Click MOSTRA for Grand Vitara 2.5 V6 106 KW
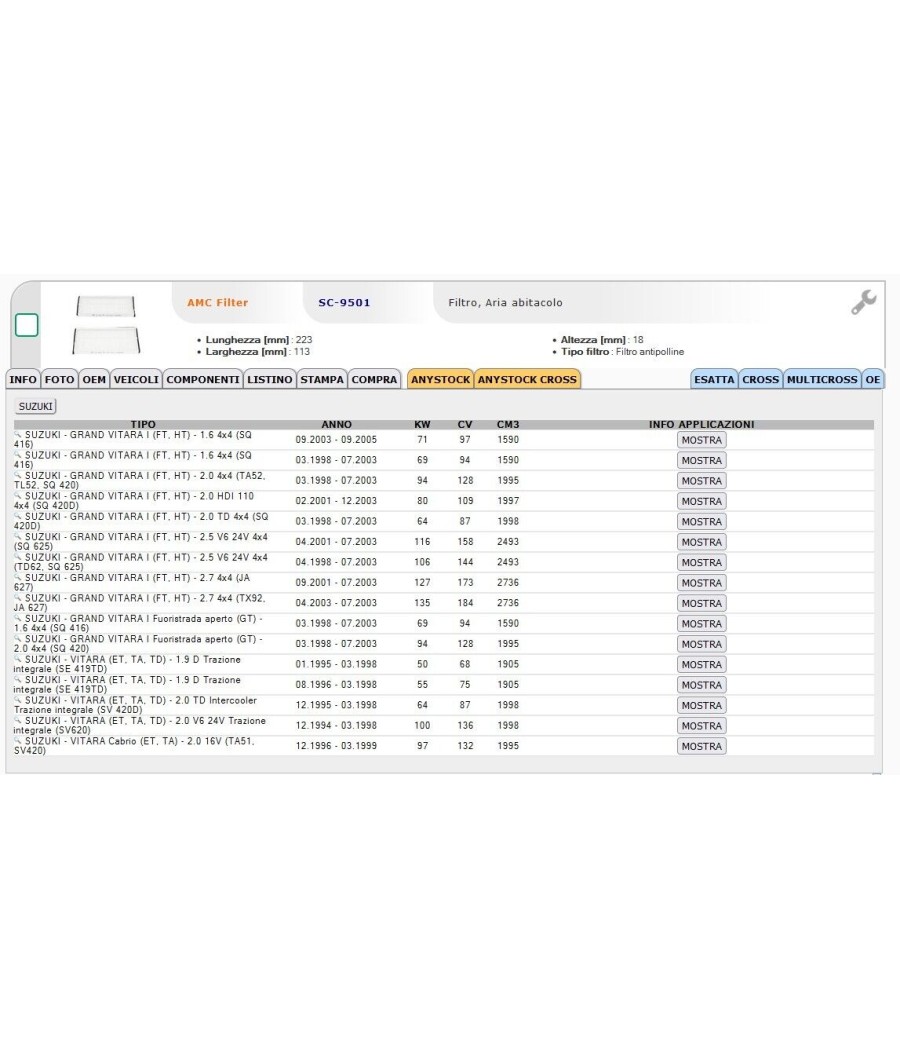The width and height of the screenshot is (900, 1050). click(702, 562)
